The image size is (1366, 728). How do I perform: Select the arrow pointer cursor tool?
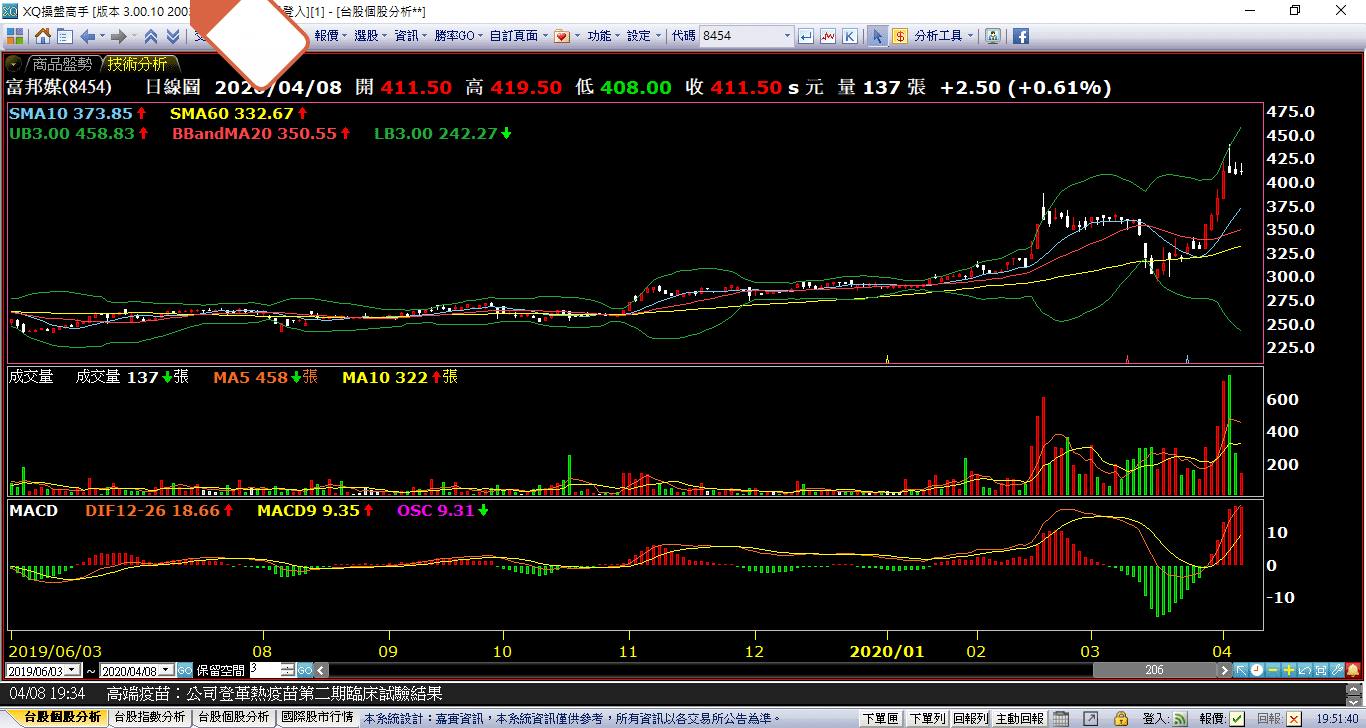point(877,36)
